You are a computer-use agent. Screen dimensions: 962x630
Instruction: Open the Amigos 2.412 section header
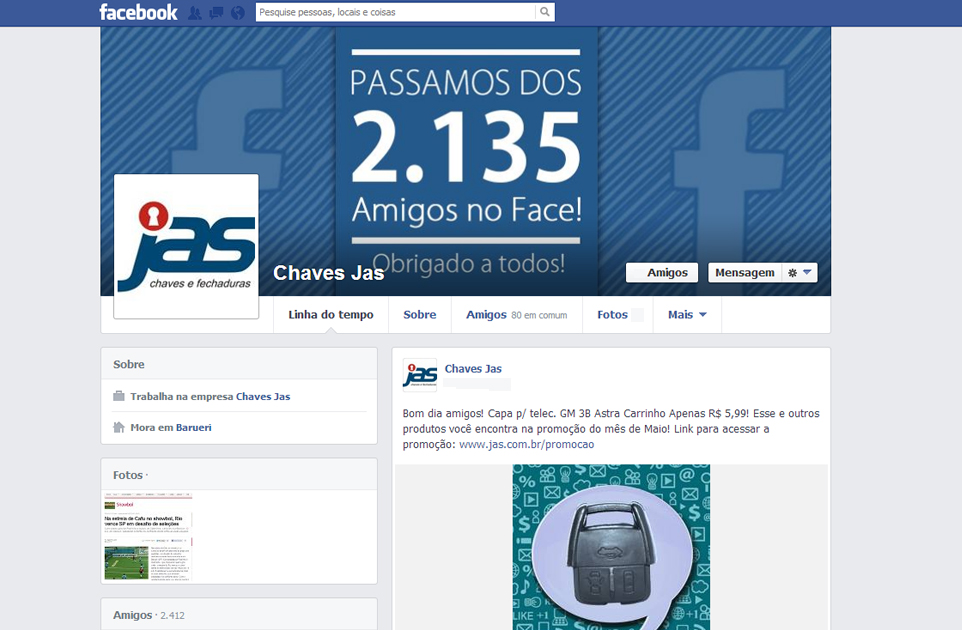click(x=148, y=615)
